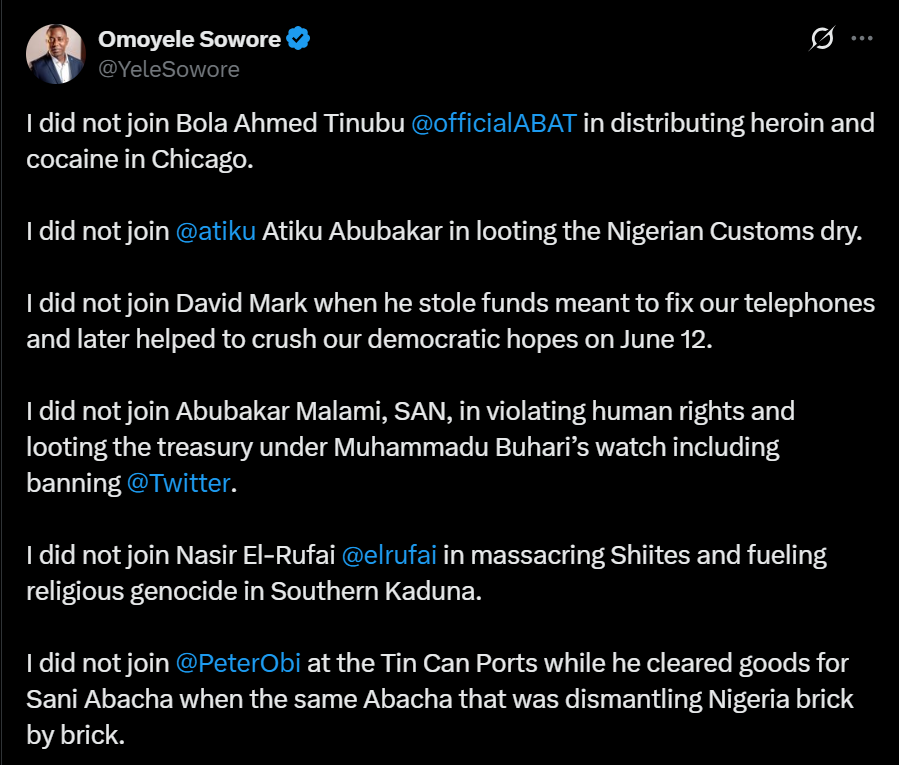Open Omoyele Sowore's profile picture
This screenshot has width=899, height=765.
tap(56, 54)
